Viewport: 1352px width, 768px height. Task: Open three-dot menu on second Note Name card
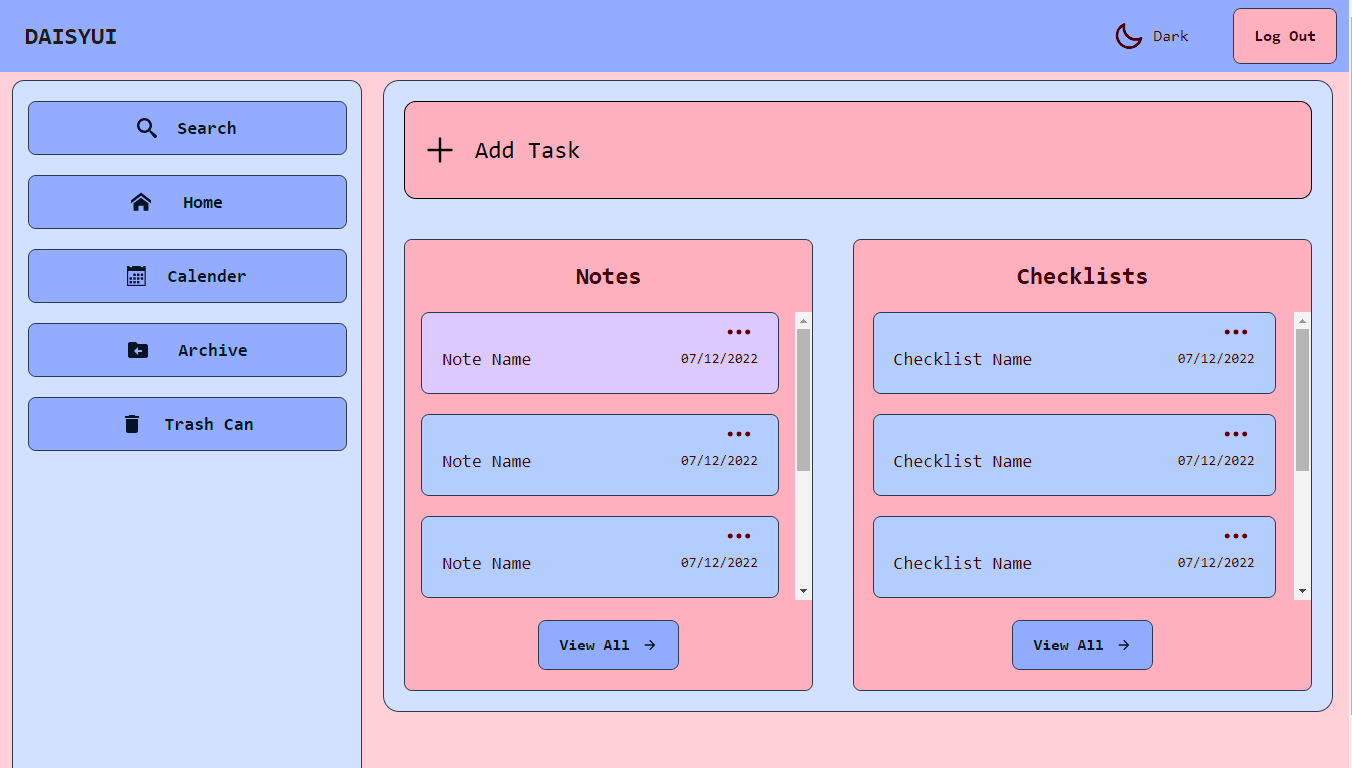pyautogui.click(x=739, y=434)
